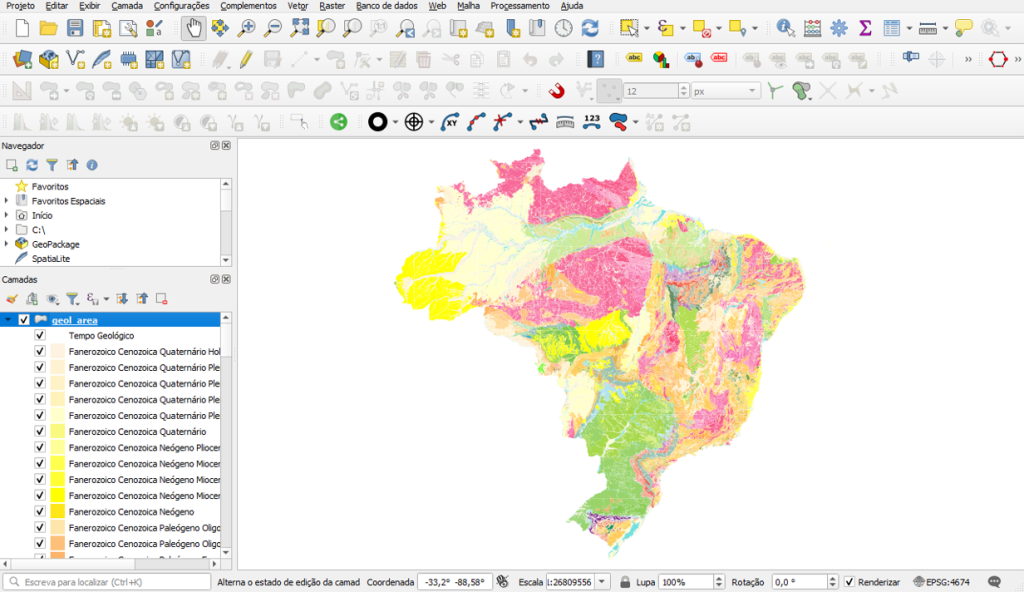The width and height of the screenshot is (1024, 592).
Task: Click the Toggle Editing pencil icon
Action: [x=246, y=60]
